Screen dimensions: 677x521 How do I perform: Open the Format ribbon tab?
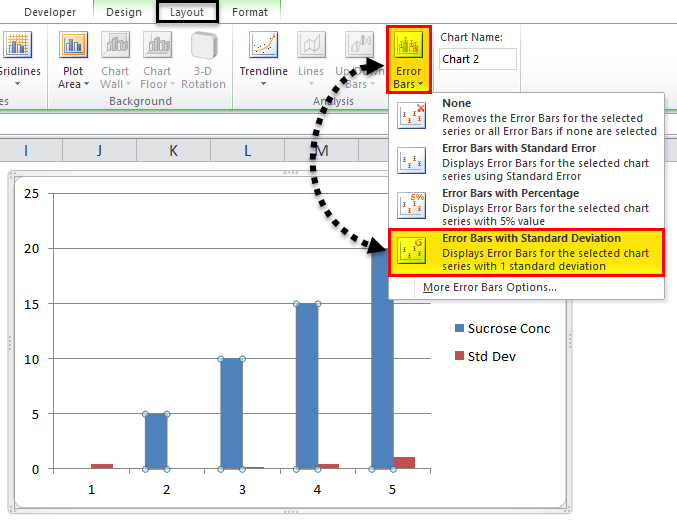tap(250, 12)
